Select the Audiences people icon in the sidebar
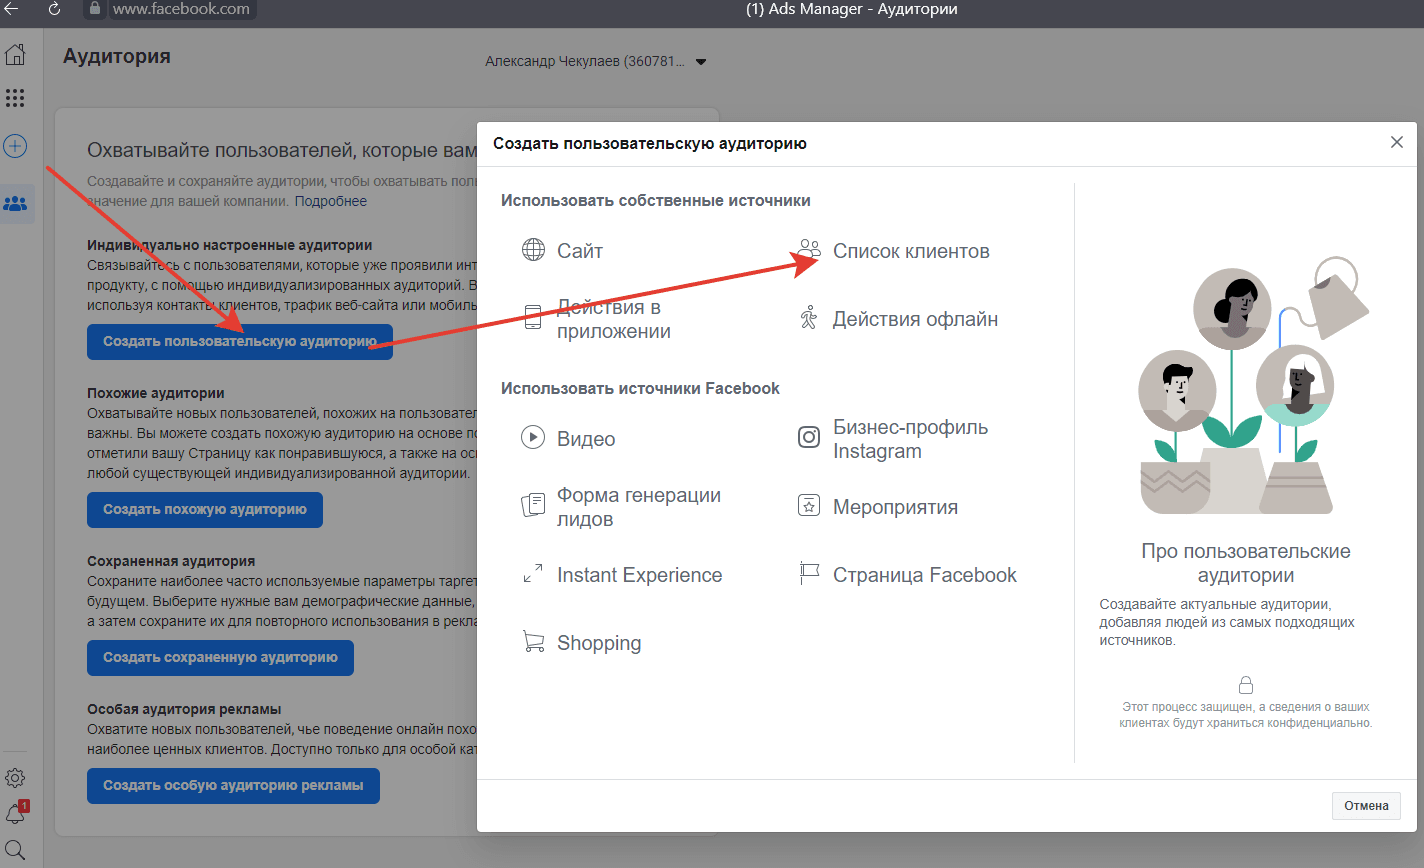The width and height of the screenshot is (1424, 868). tap(16, 204)
